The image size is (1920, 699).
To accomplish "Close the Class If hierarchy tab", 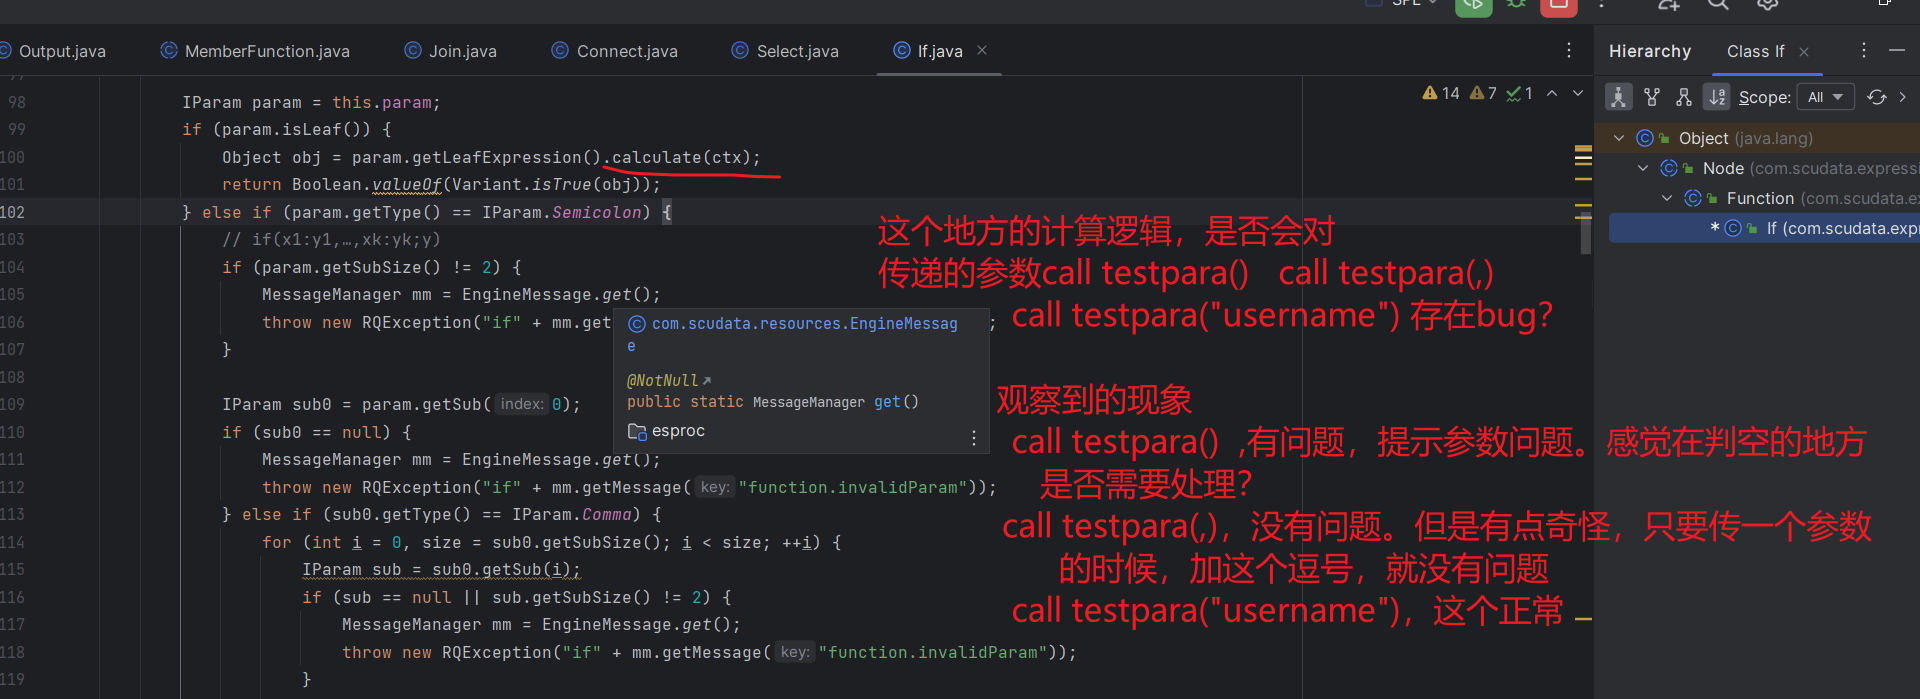I will (1804, 52).
